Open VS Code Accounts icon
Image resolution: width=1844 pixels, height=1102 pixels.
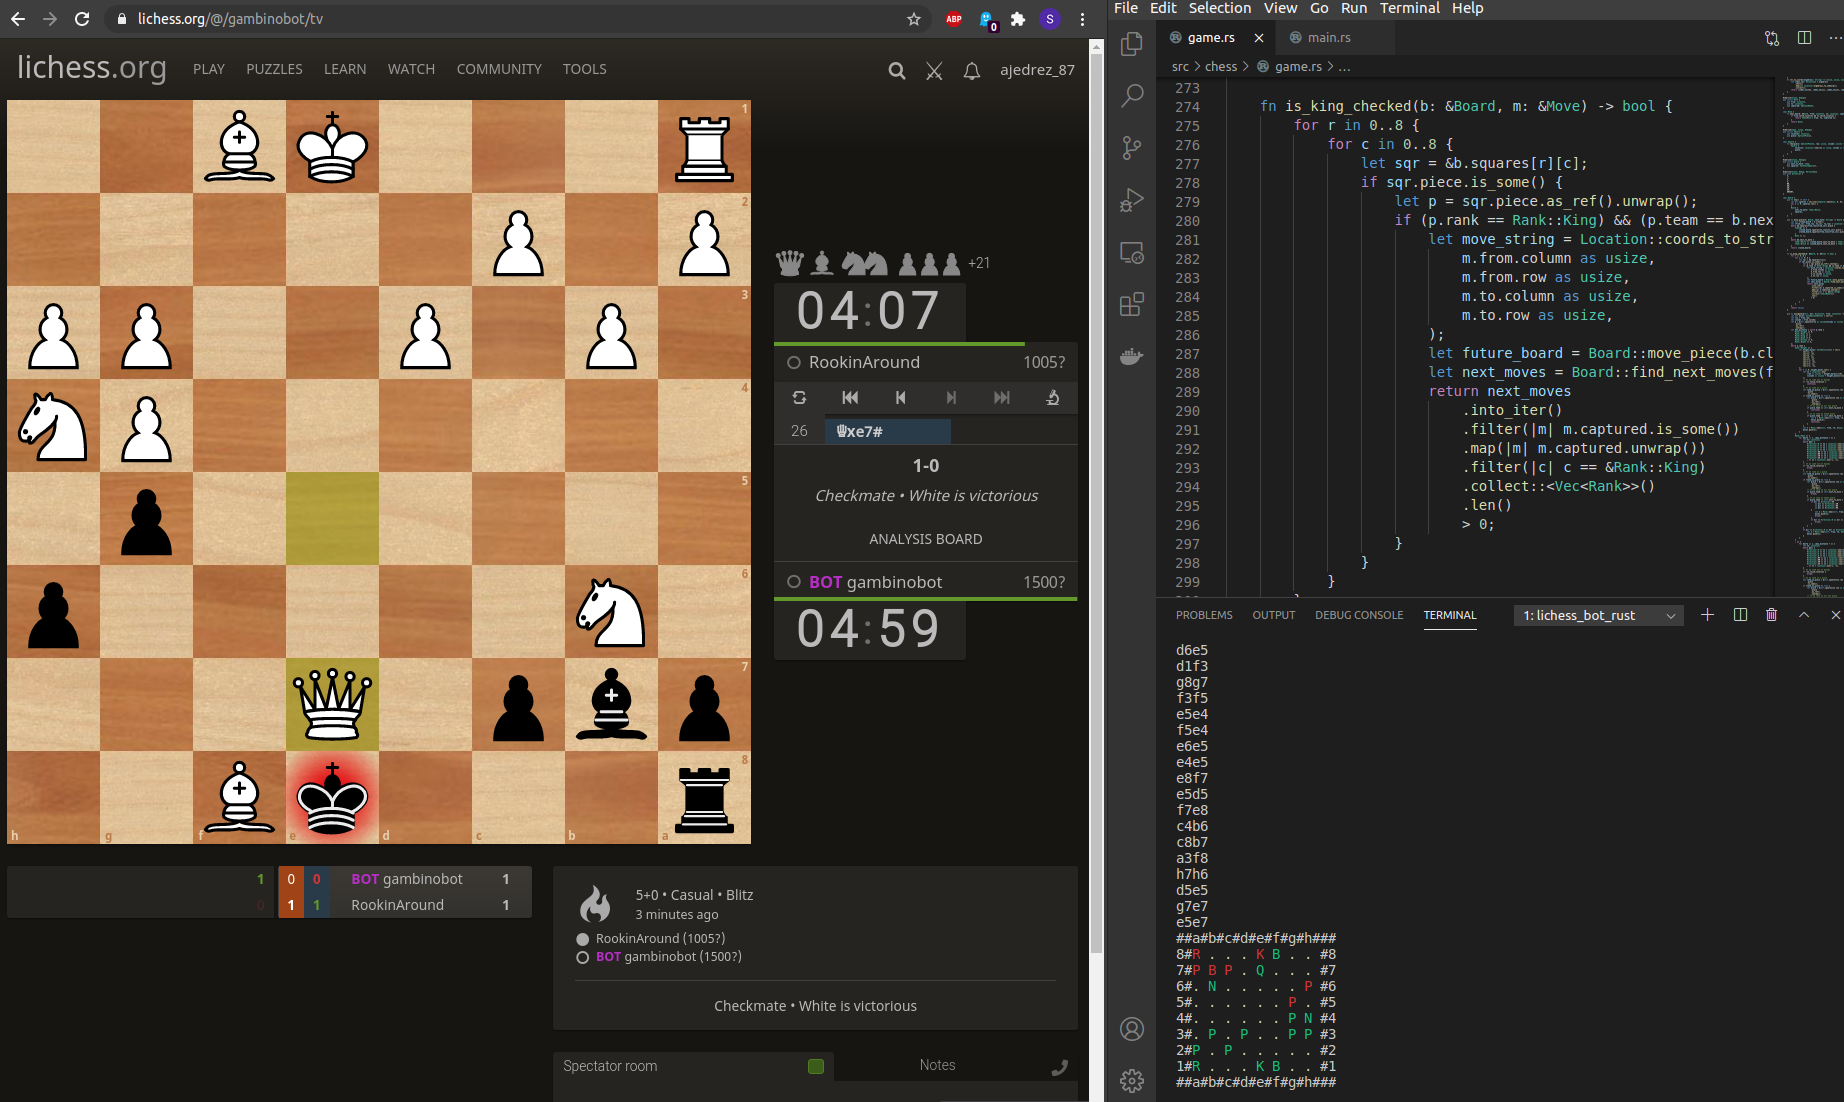[1131, 1029]
